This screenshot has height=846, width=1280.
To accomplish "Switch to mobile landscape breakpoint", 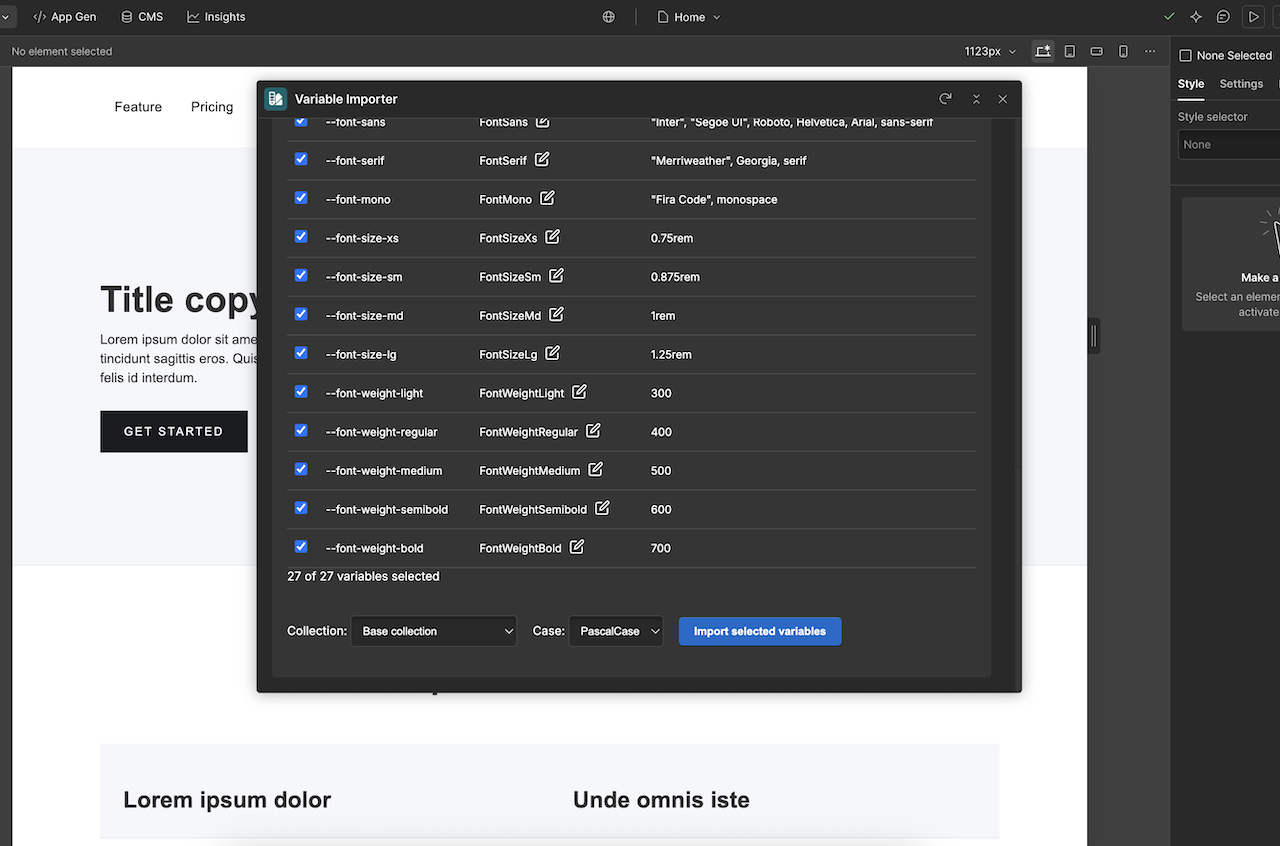I will pos(1096,51).
